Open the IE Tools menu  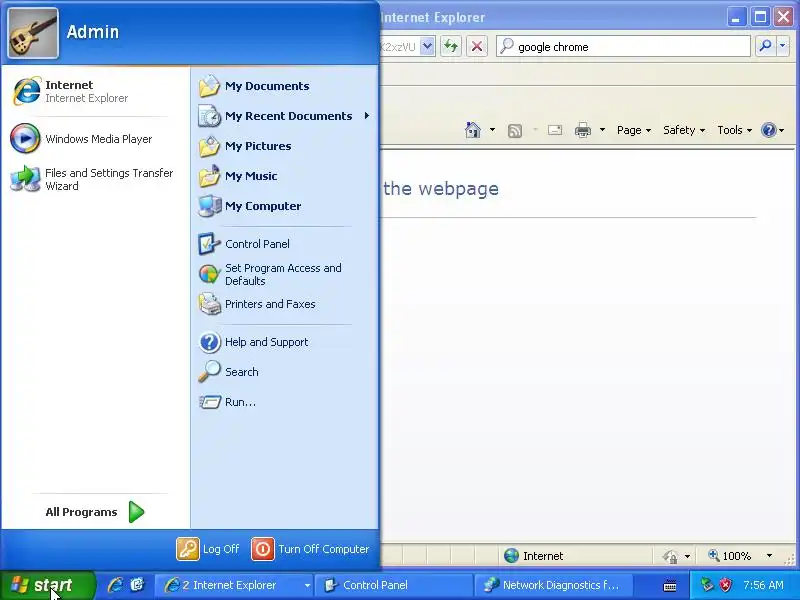[x=734, y=130]
